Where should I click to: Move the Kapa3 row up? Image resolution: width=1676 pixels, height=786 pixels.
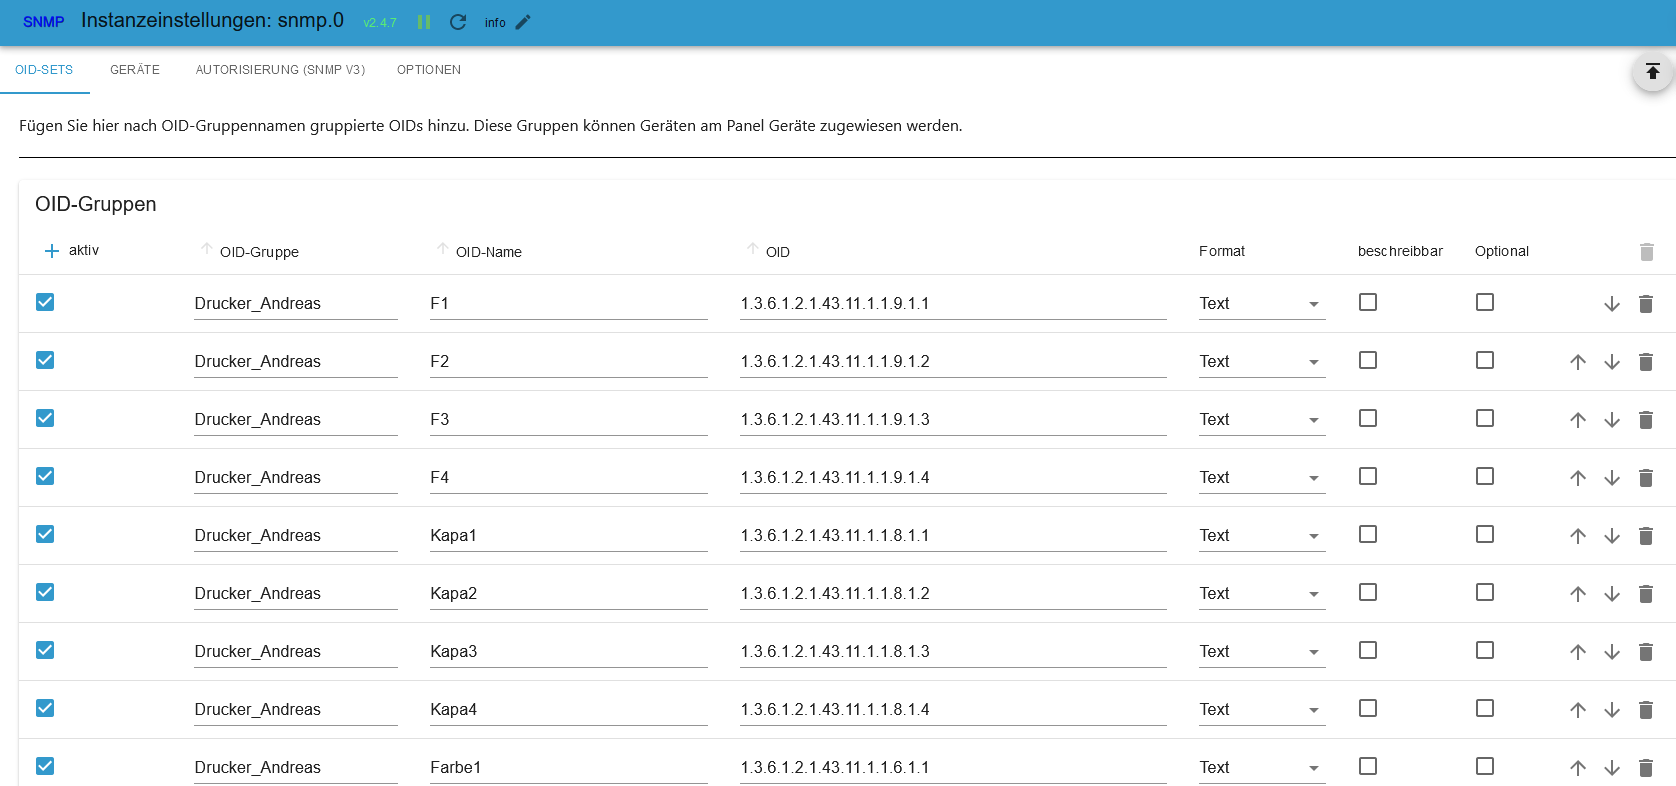coord(1578,652)
